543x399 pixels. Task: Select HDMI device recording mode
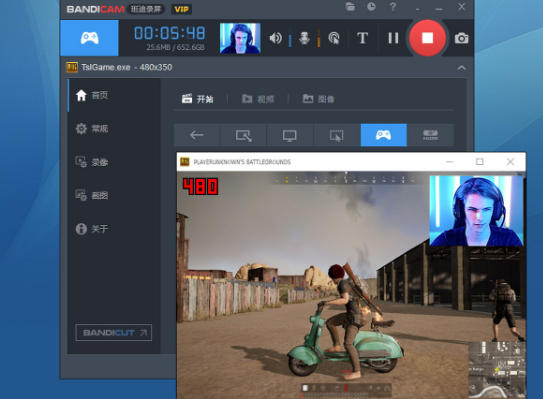coord(430,135)
